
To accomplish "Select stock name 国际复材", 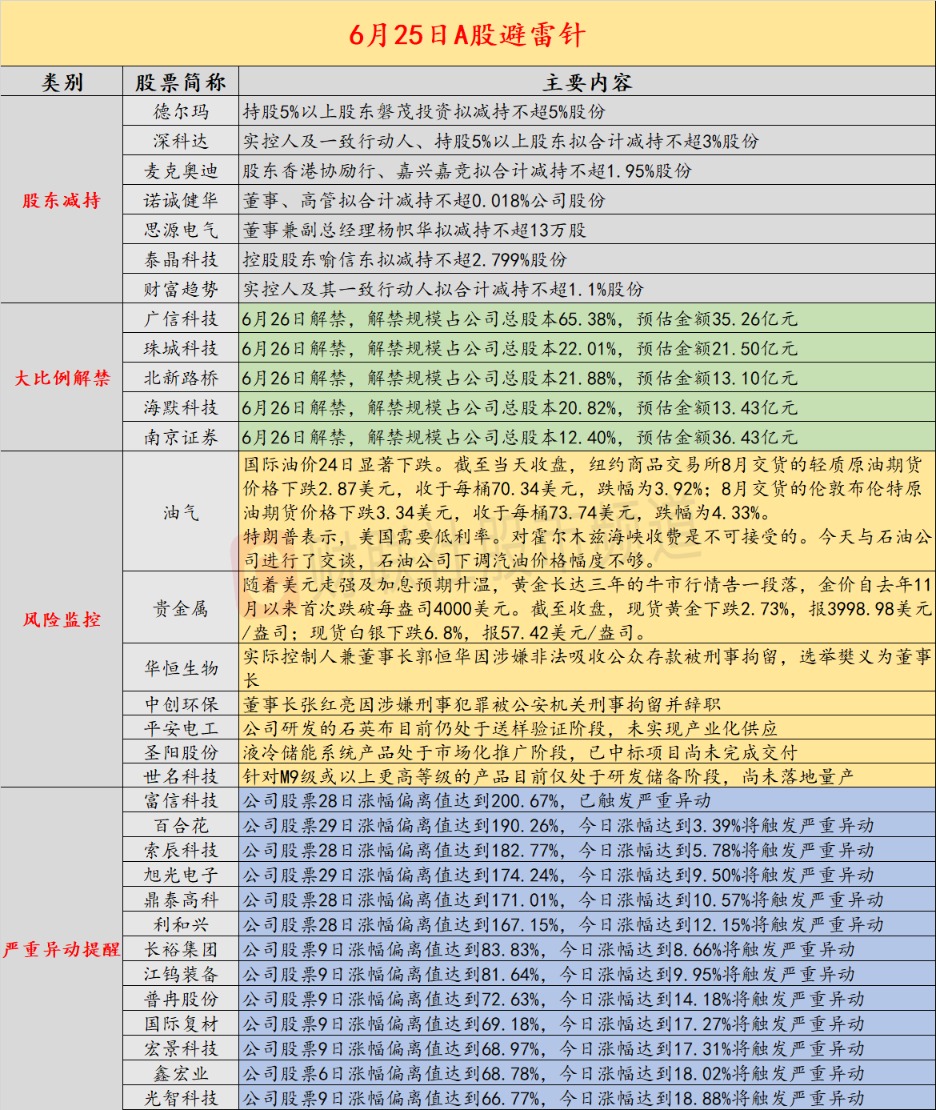I will [x=181, y=1024].
